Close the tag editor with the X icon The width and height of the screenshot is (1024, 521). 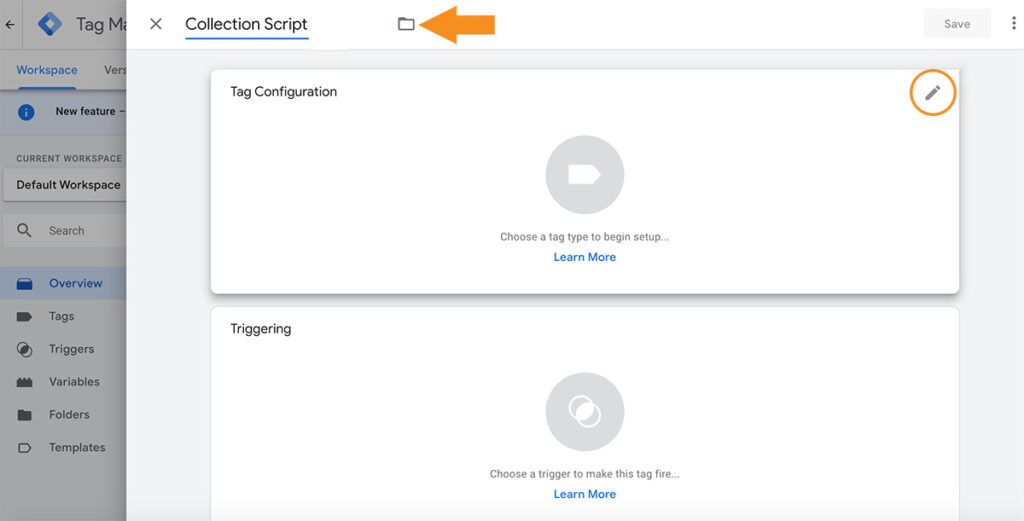[155, 24]
